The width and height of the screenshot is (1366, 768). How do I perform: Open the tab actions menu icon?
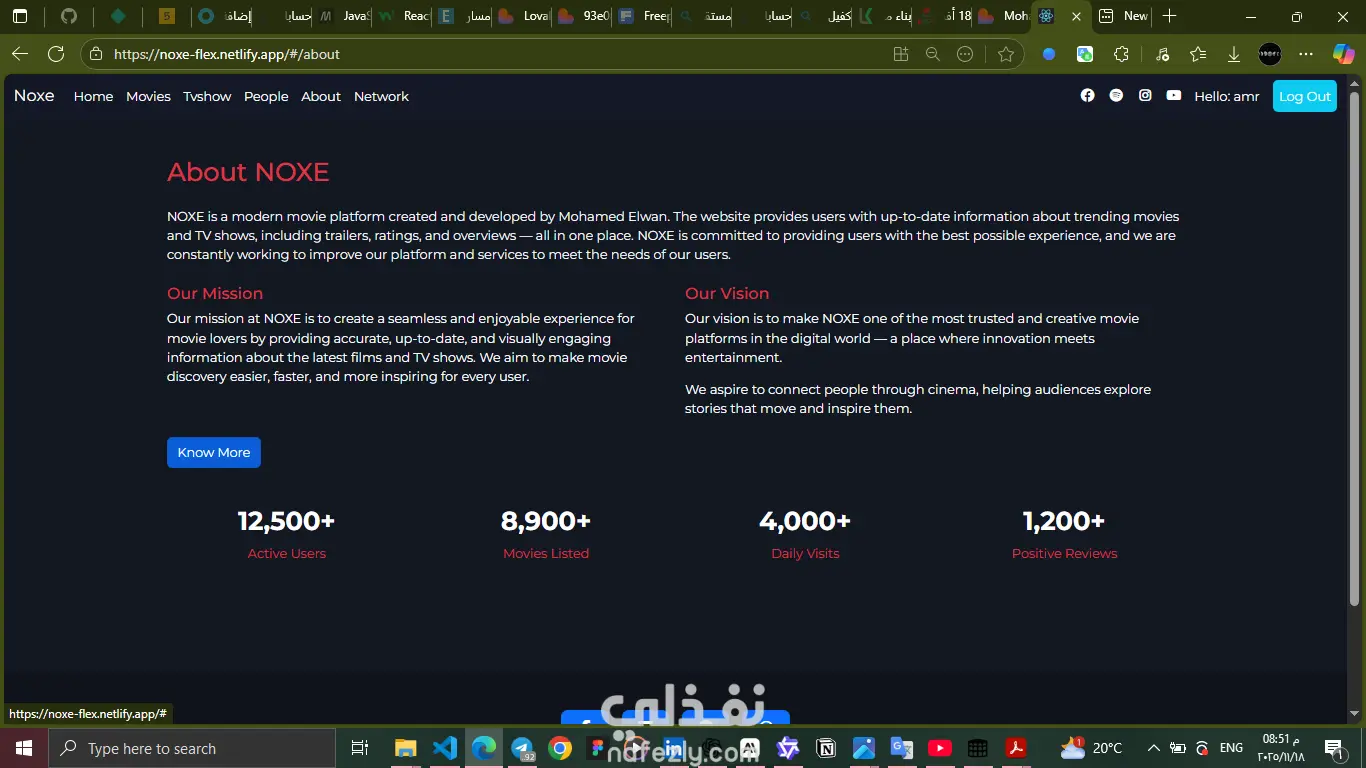click(20, 16)
